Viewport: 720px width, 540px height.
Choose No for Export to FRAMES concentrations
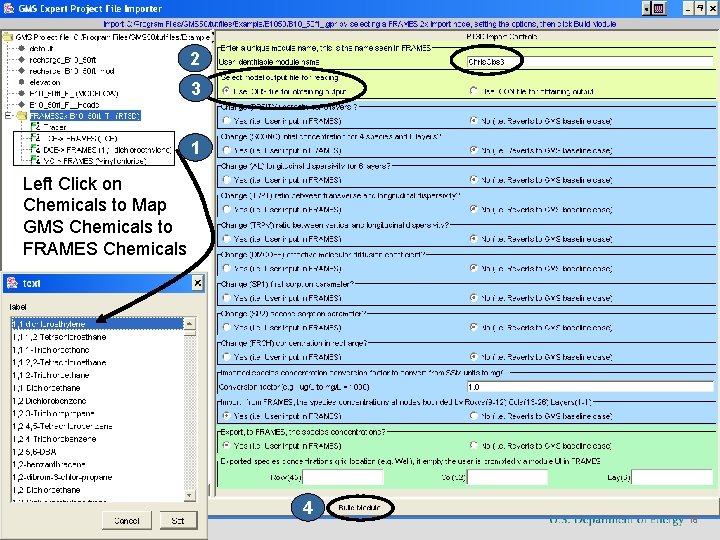point(473,445)
